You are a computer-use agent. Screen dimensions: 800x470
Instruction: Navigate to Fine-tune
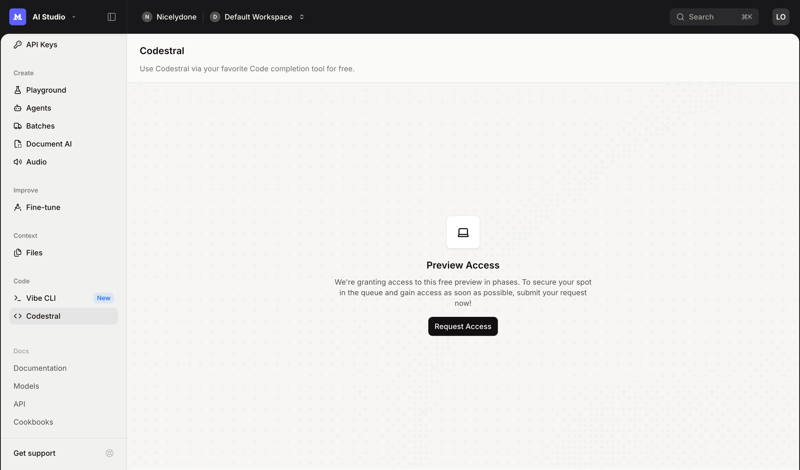point(43,207)
